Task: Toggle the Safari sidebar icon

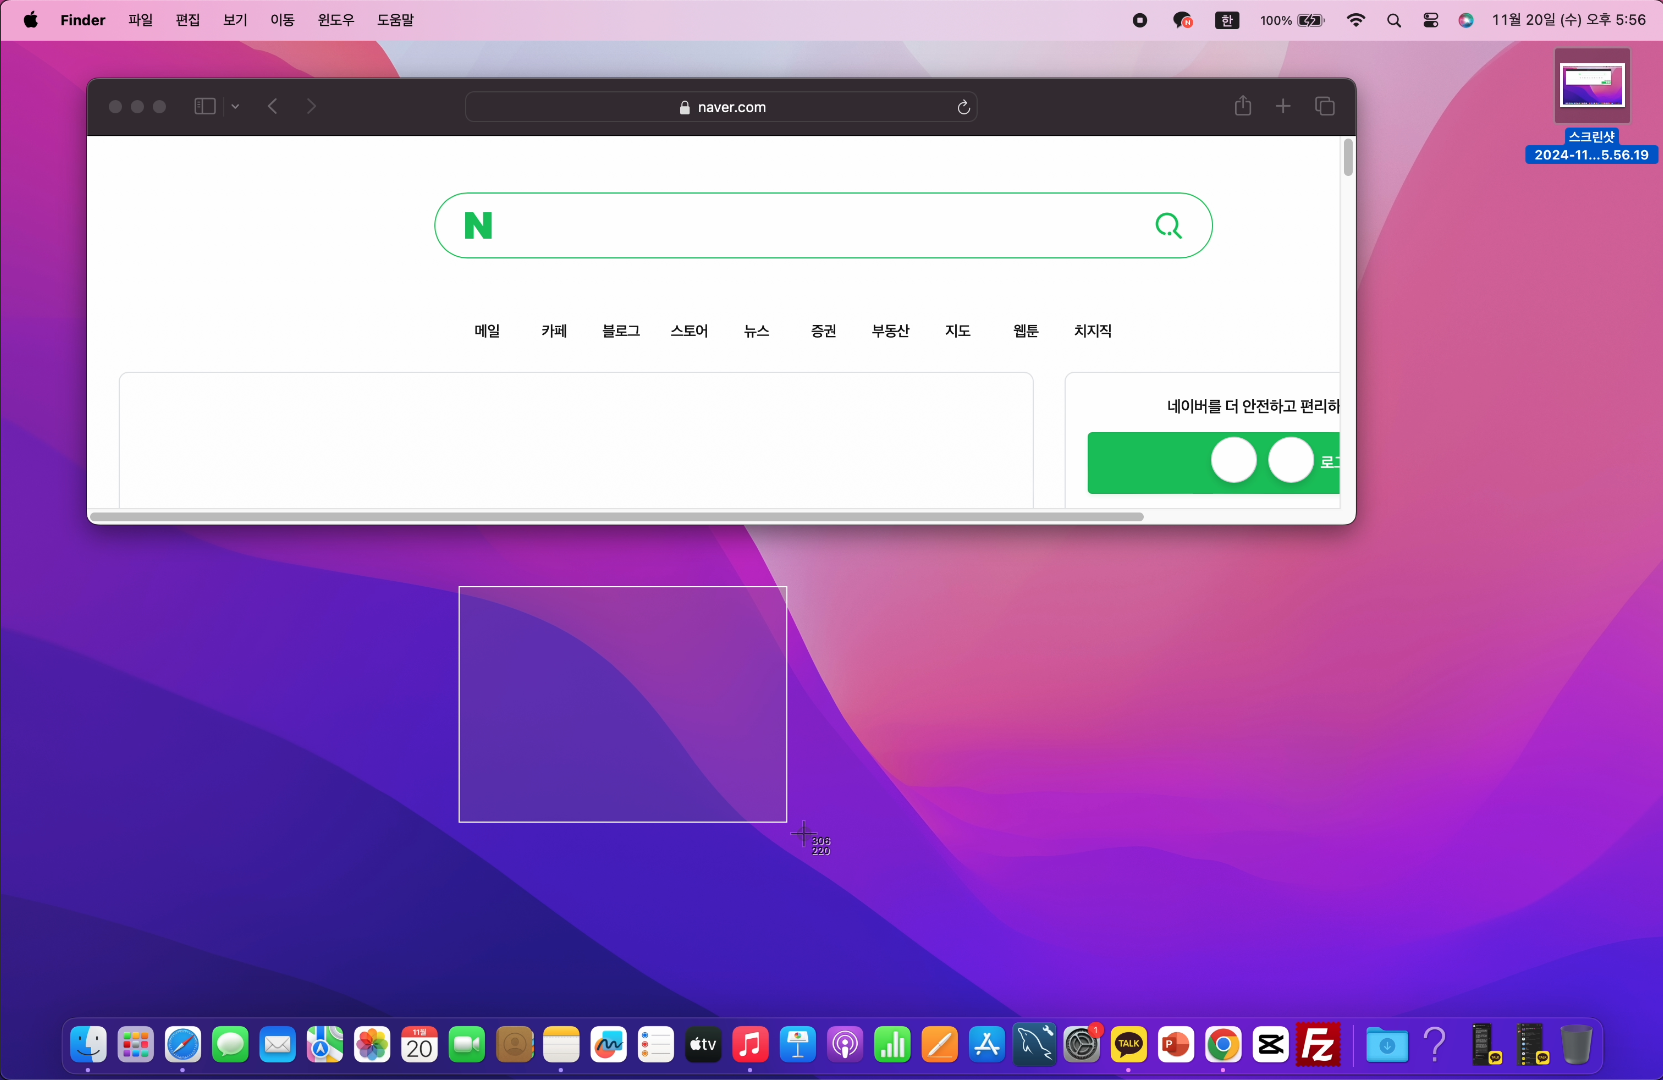Action: pyautogui.click(x=205, y=106)
